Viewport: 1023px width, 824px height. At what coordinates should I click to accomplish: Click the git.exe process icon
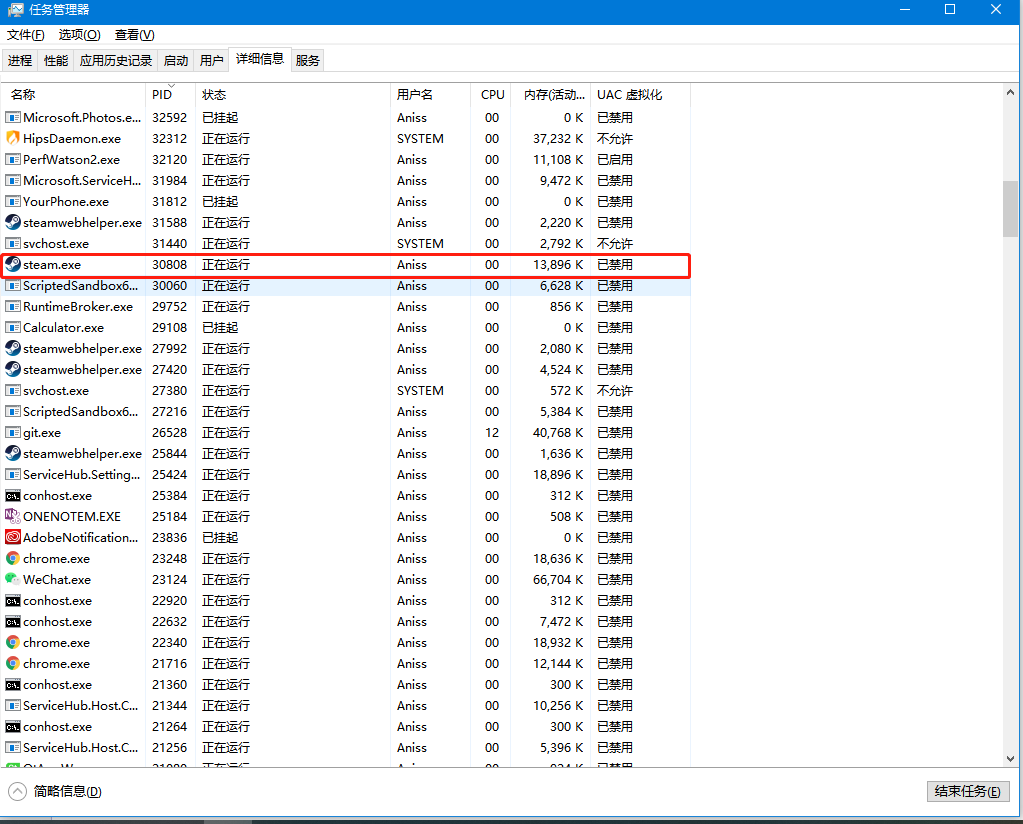click(12, 432)
